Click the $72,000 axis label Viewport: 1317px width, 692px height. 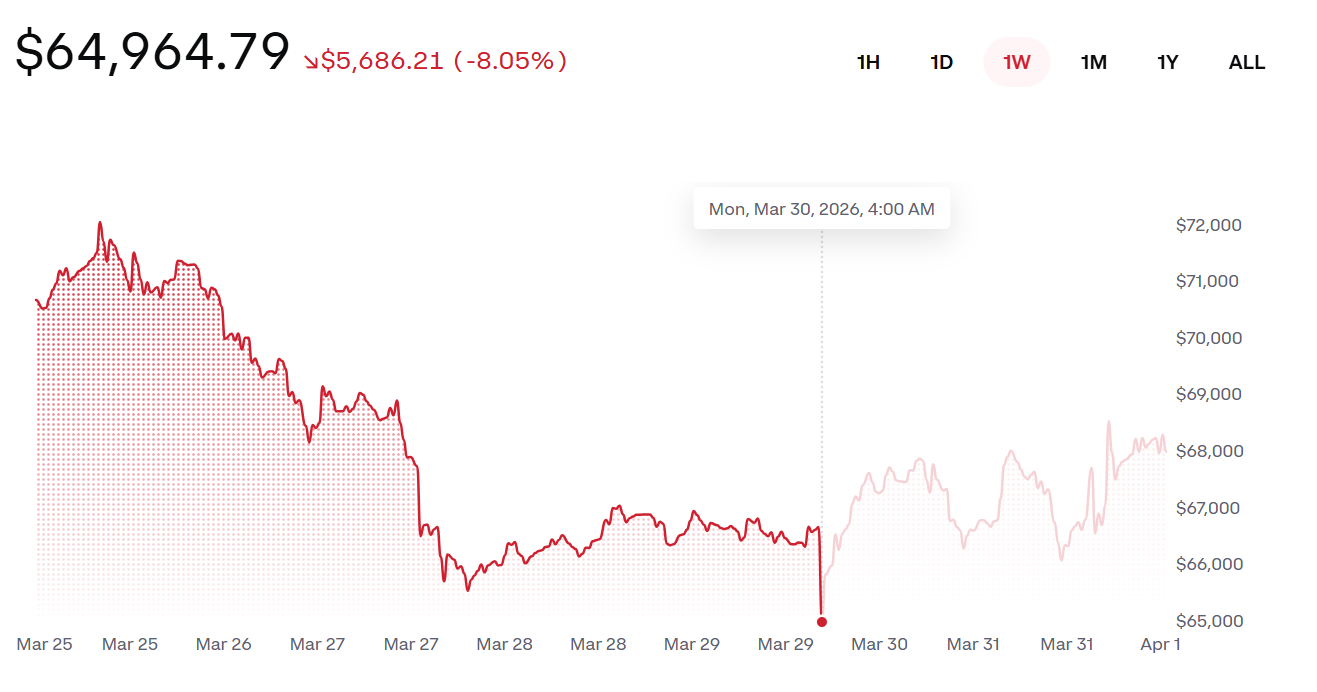(x=1208, y=225)
